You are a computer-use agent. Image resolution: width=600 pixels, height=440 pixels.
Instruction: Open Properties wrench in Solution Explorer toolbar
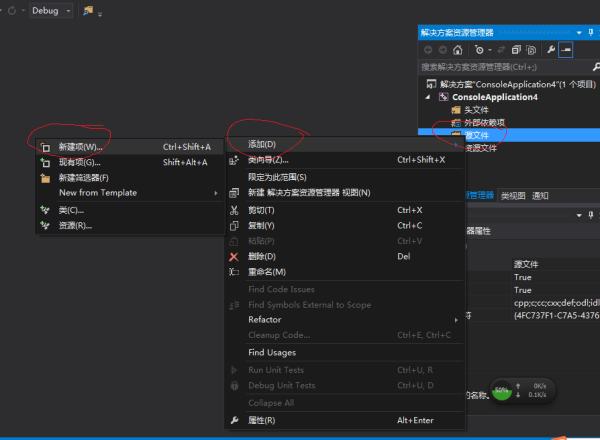pyautogui.click(x=551, y=50)
